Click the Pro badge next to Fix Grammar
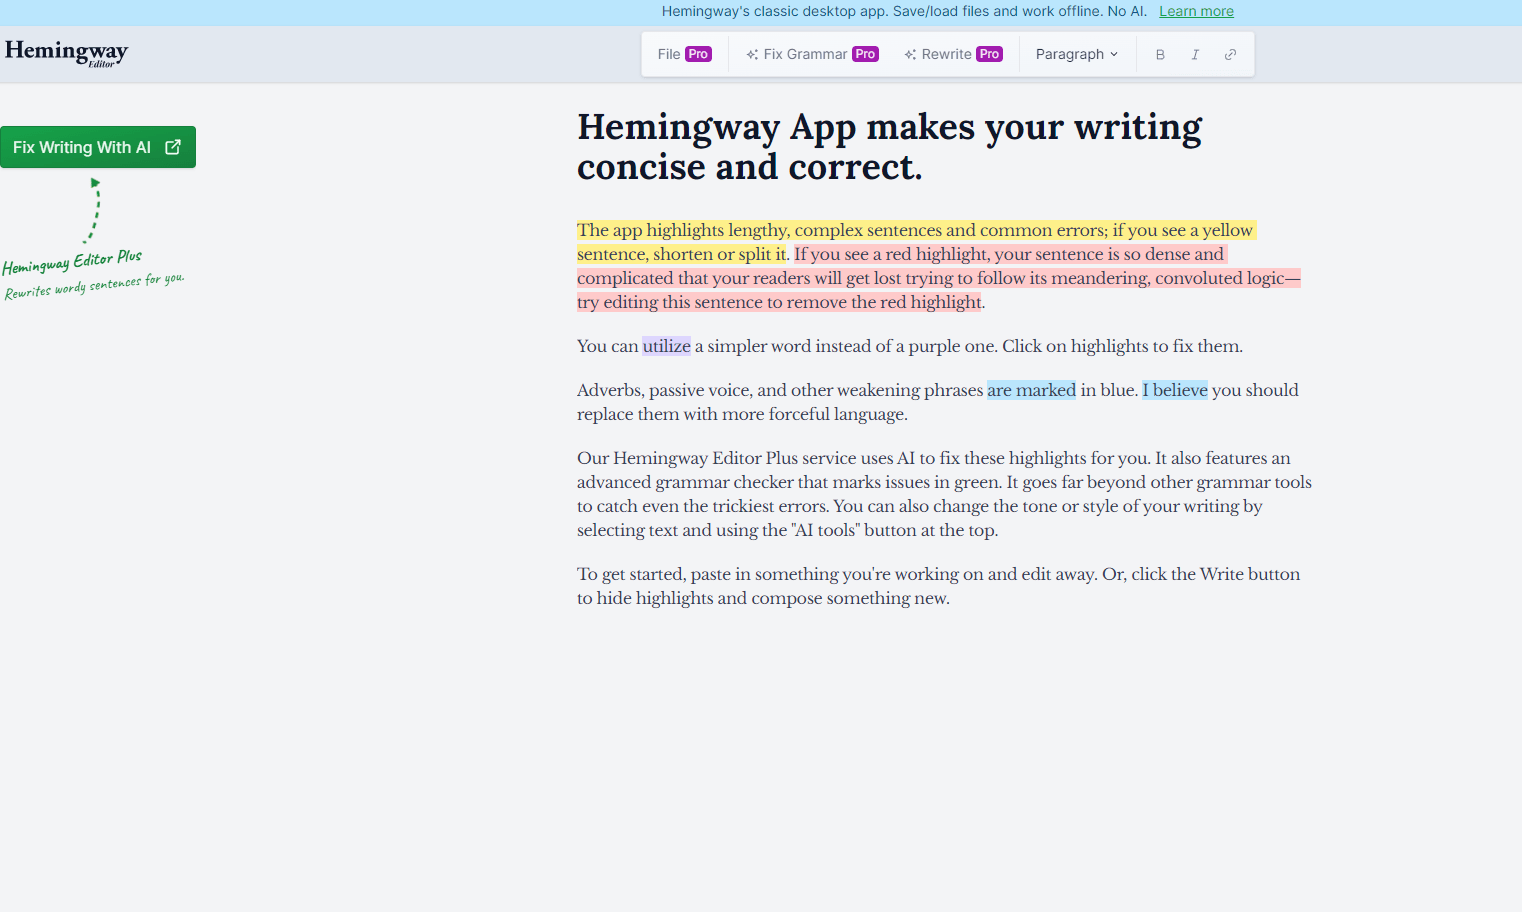This screenshot has height=912, width=1522. click(865, 54)
